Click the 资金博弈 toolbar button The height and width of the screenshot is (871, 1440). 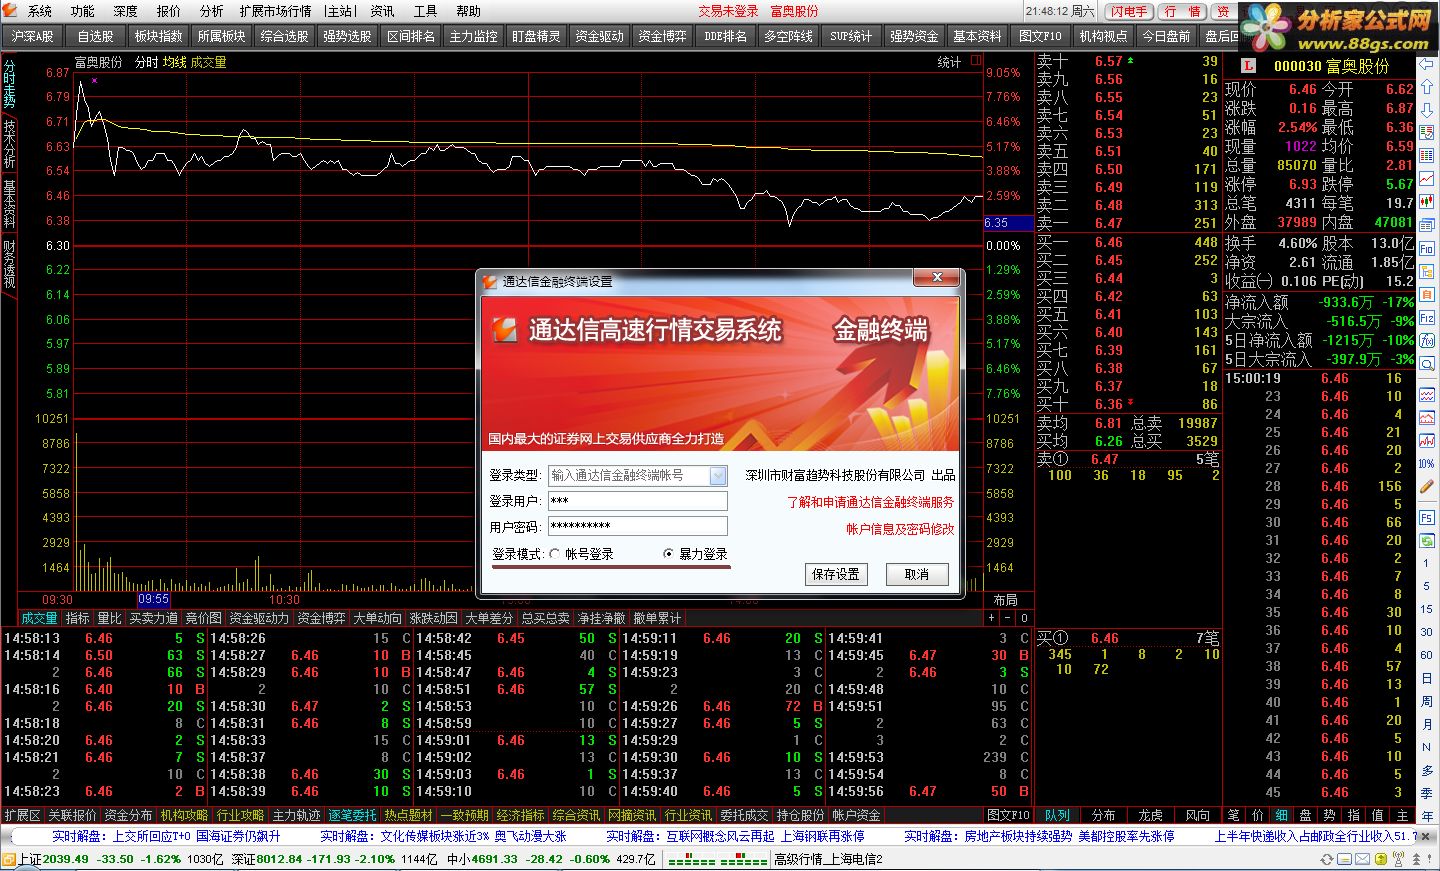663,36
